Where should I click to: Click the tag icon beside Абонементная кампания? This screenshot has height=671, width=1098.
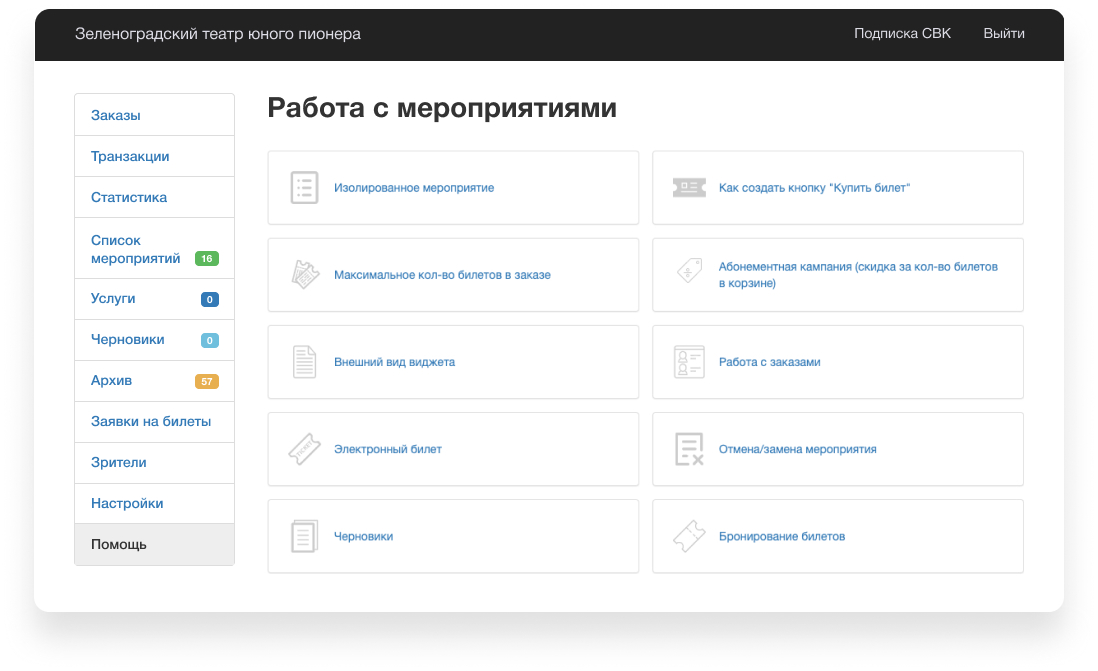click(689, 270)
